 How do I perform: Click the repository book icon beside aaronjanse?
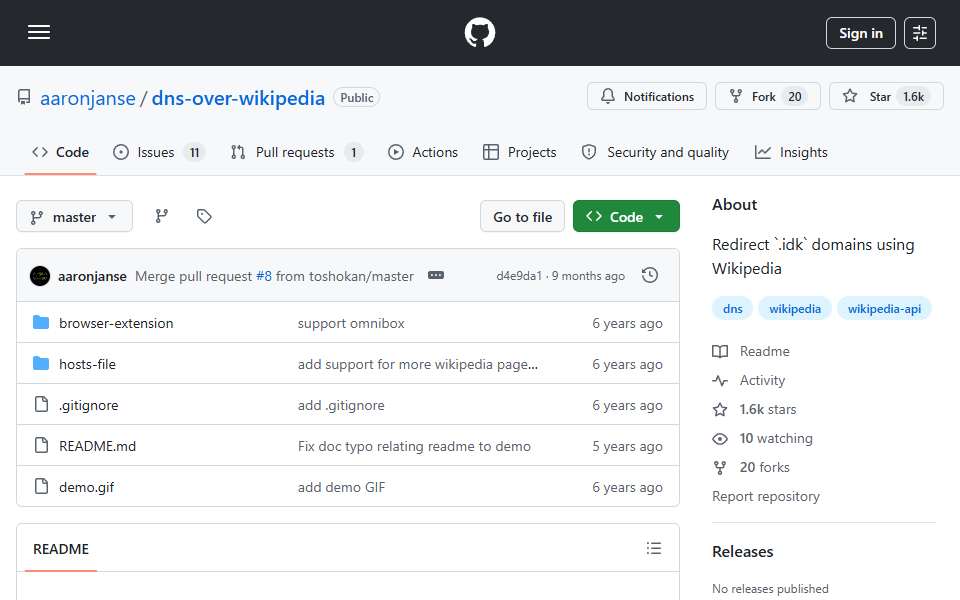(24, 97)
